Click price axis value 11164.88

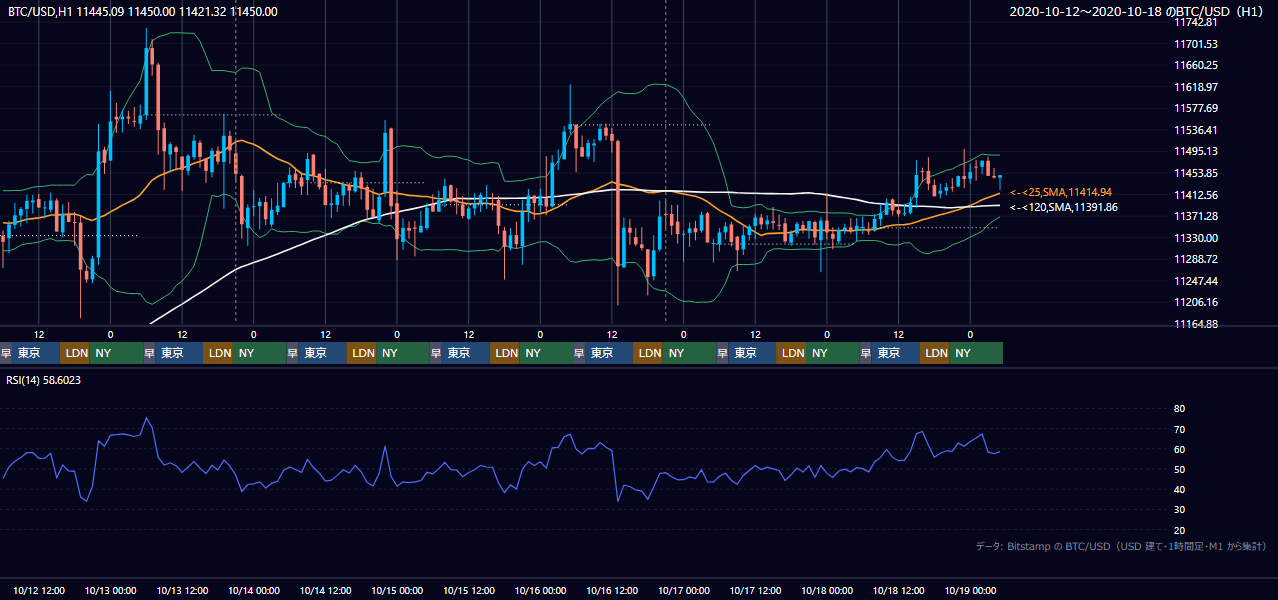1195,324
